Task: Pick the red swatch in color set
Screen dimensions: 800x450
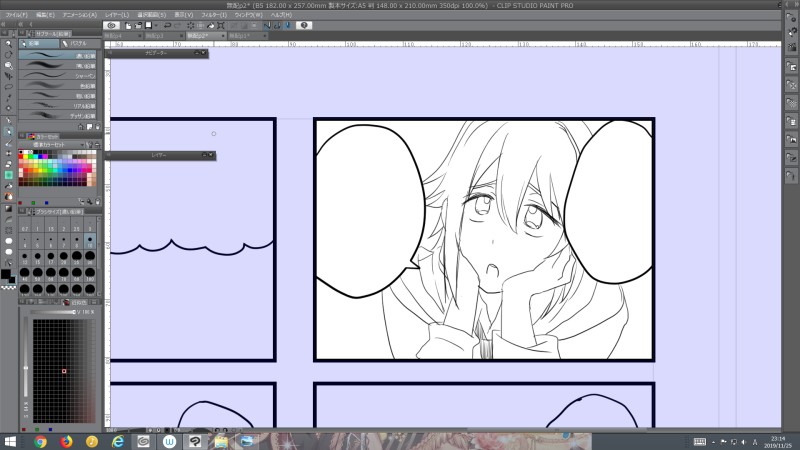Action: pos(21,158)
